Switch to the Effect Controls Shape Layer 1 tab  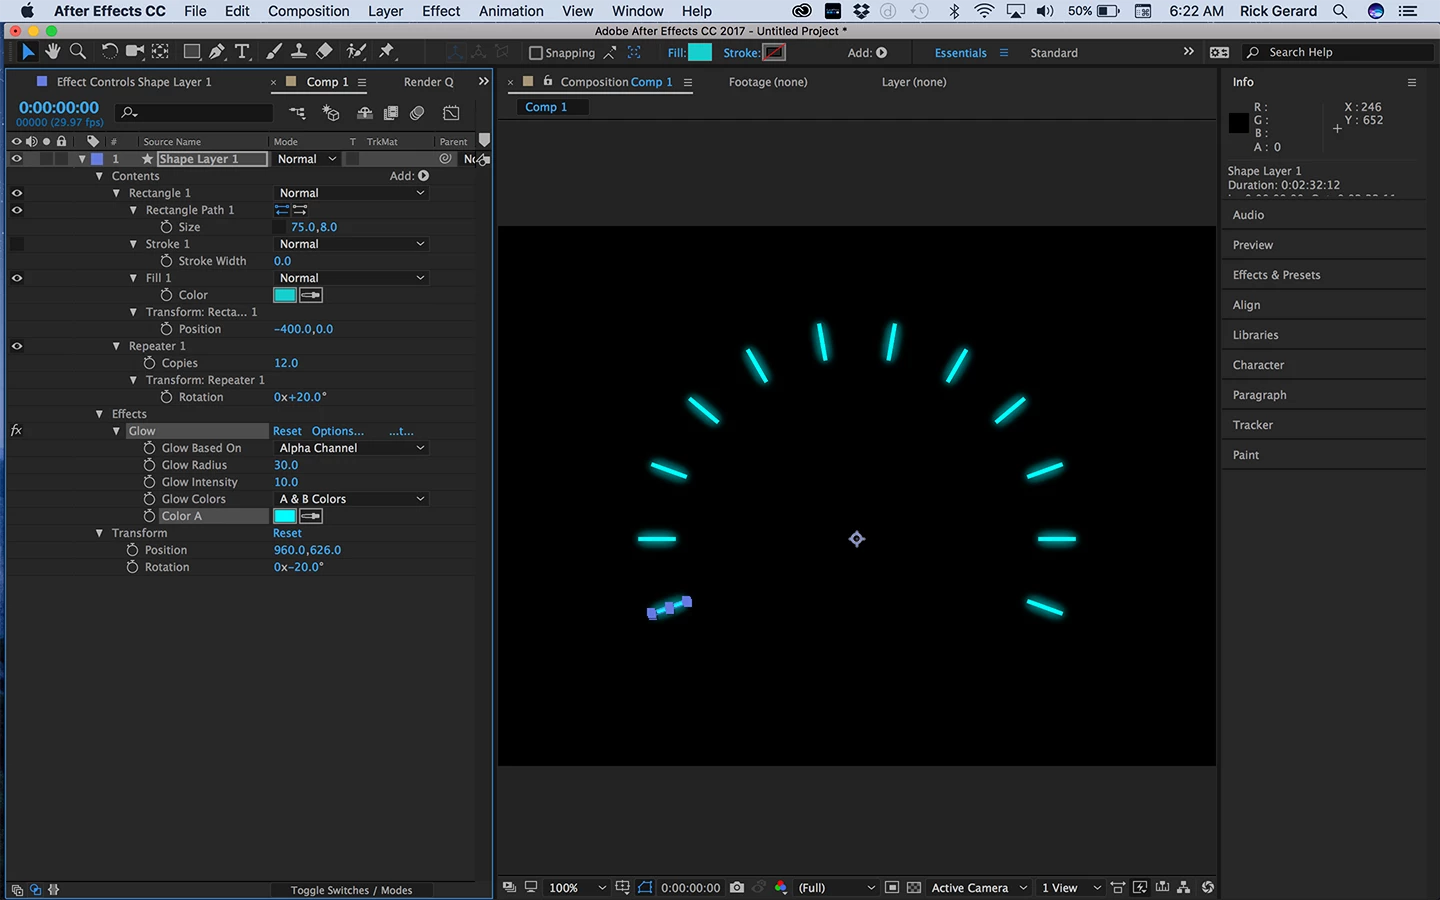click(134, 82)
